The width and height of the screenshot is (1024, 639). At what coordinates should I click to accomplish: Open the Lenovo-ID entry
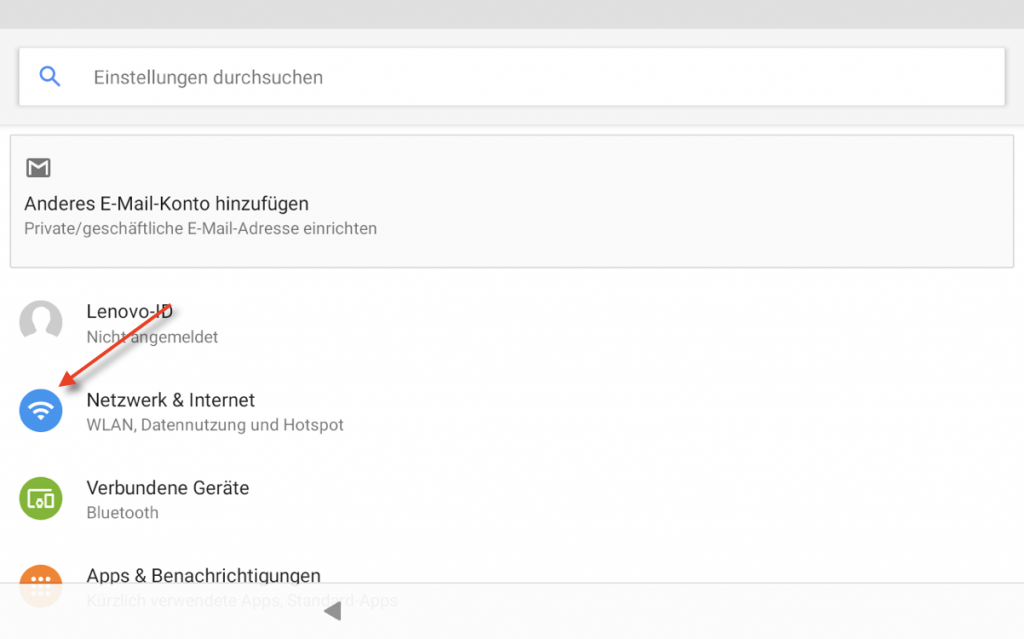click(x=129, y=312)
